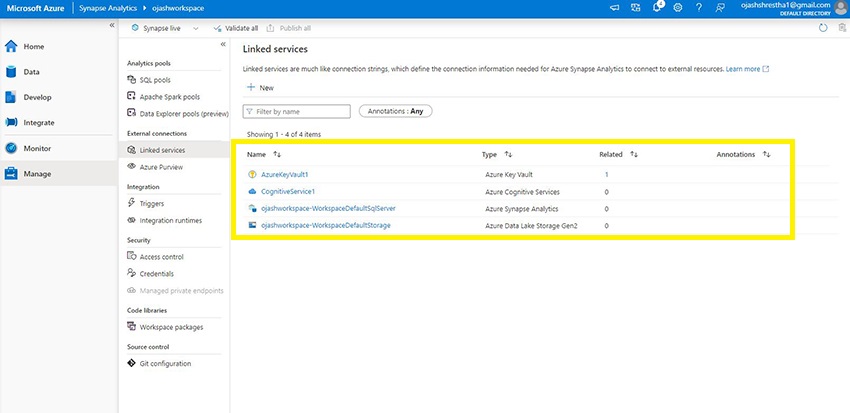Click the megaphone announcements icon
The image size is (850, 413).
[616, 8]
